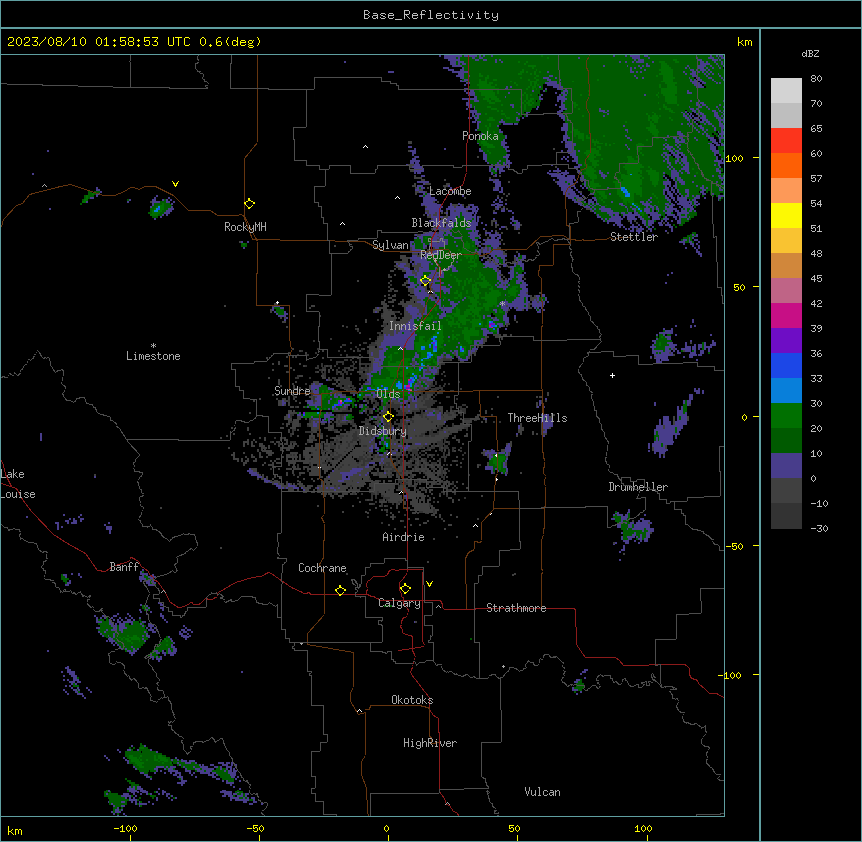862x842 pixels.
Task: Select the RedDeer label on the map
Action: coord(441,255)
